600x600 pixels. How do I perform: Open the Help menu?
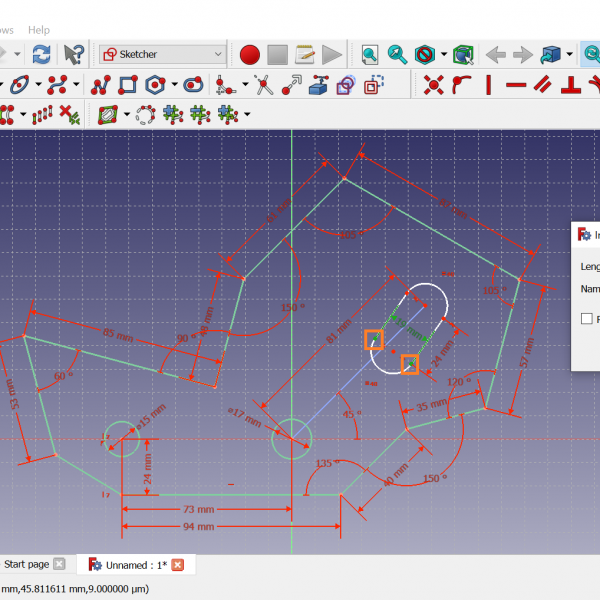[39, 30]
